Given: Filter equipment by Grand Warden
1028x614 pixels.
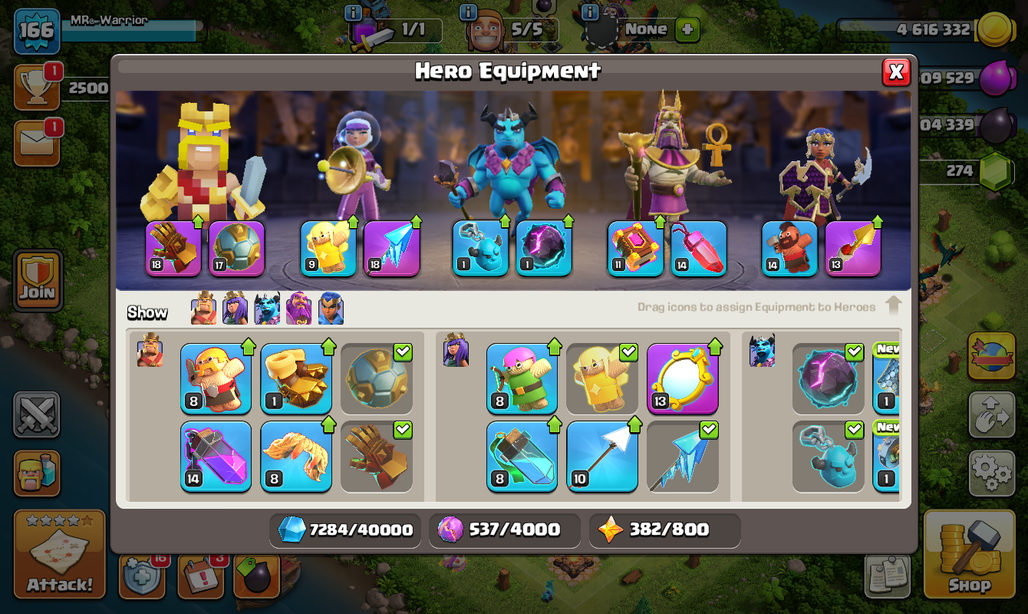Looking at the screenshot, I should pyautogui.click(x=299, y=308).
